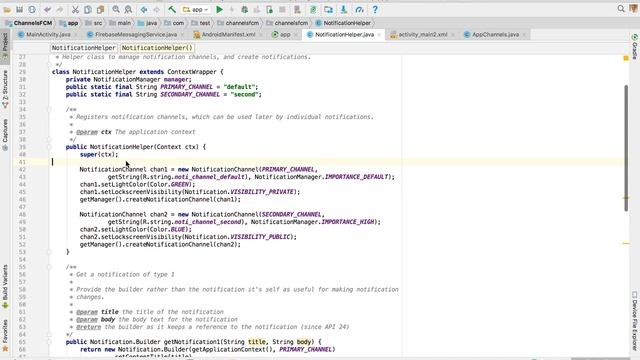Select the com breadcrumb
This screenshot has width=640, height=360.
174,23
